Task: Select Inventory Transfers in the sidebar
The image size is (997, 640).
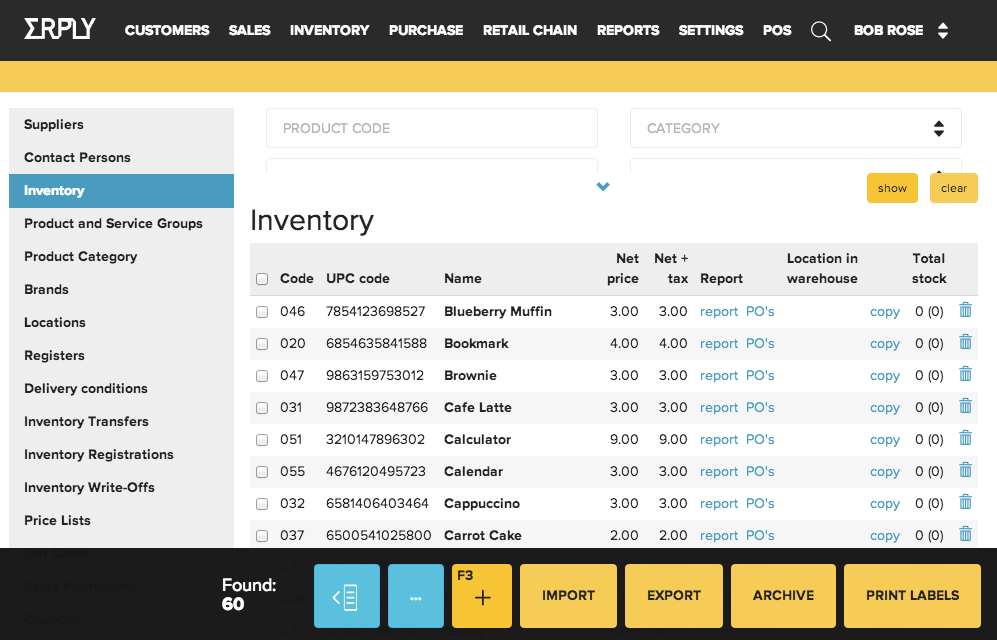Action: (86, 421)
